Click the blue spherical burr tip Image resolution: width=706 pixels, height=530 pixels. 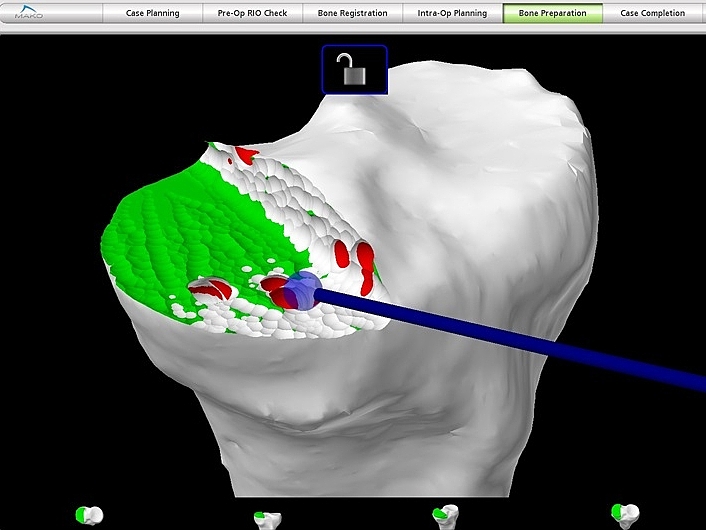click(x=302, y=289)
